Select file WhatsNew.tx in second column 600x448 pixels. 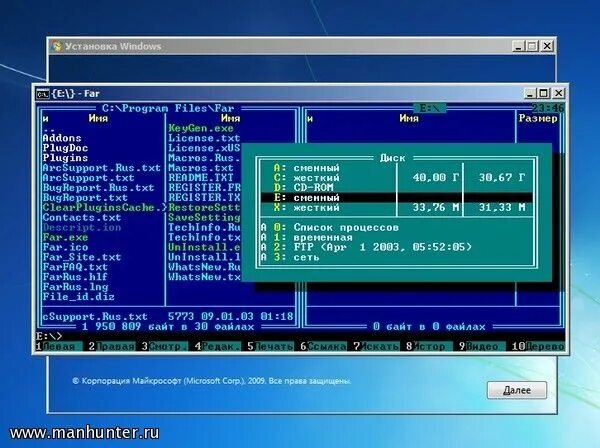tap(204, 277)
